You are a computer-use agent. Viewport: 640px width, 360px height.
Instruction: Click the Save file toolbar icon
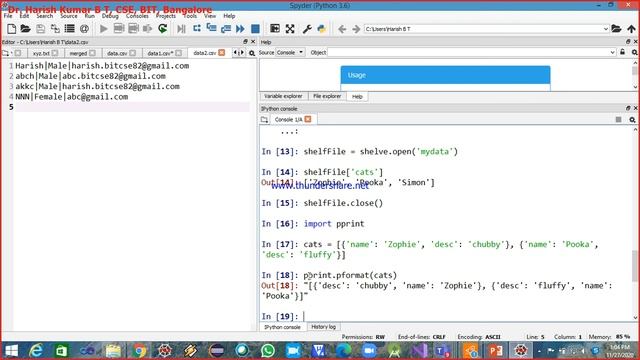(x=40, y=29)
